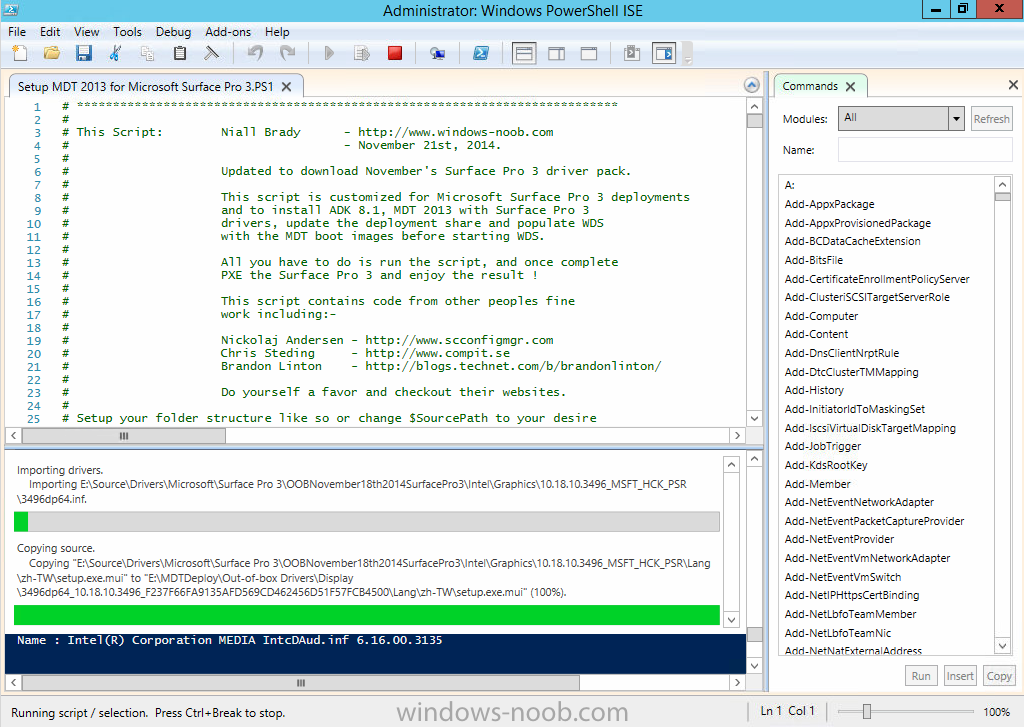Select Add-History in the commands list
Image resolution: width=1024 pixels, height=727 pixels.
click(x=814, y=390)
